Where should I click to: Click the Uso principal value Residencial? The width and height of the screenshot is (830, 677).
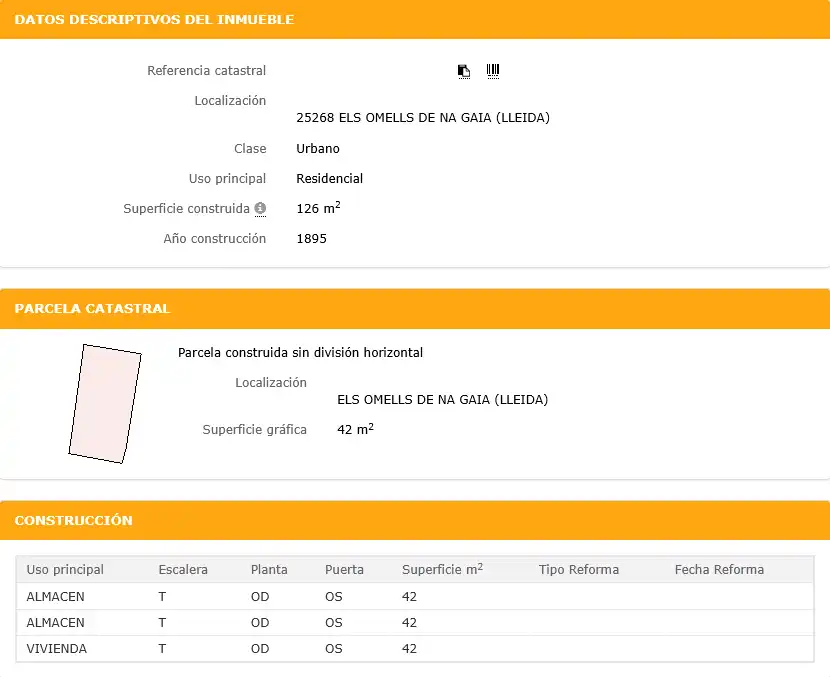coord(329,179)
